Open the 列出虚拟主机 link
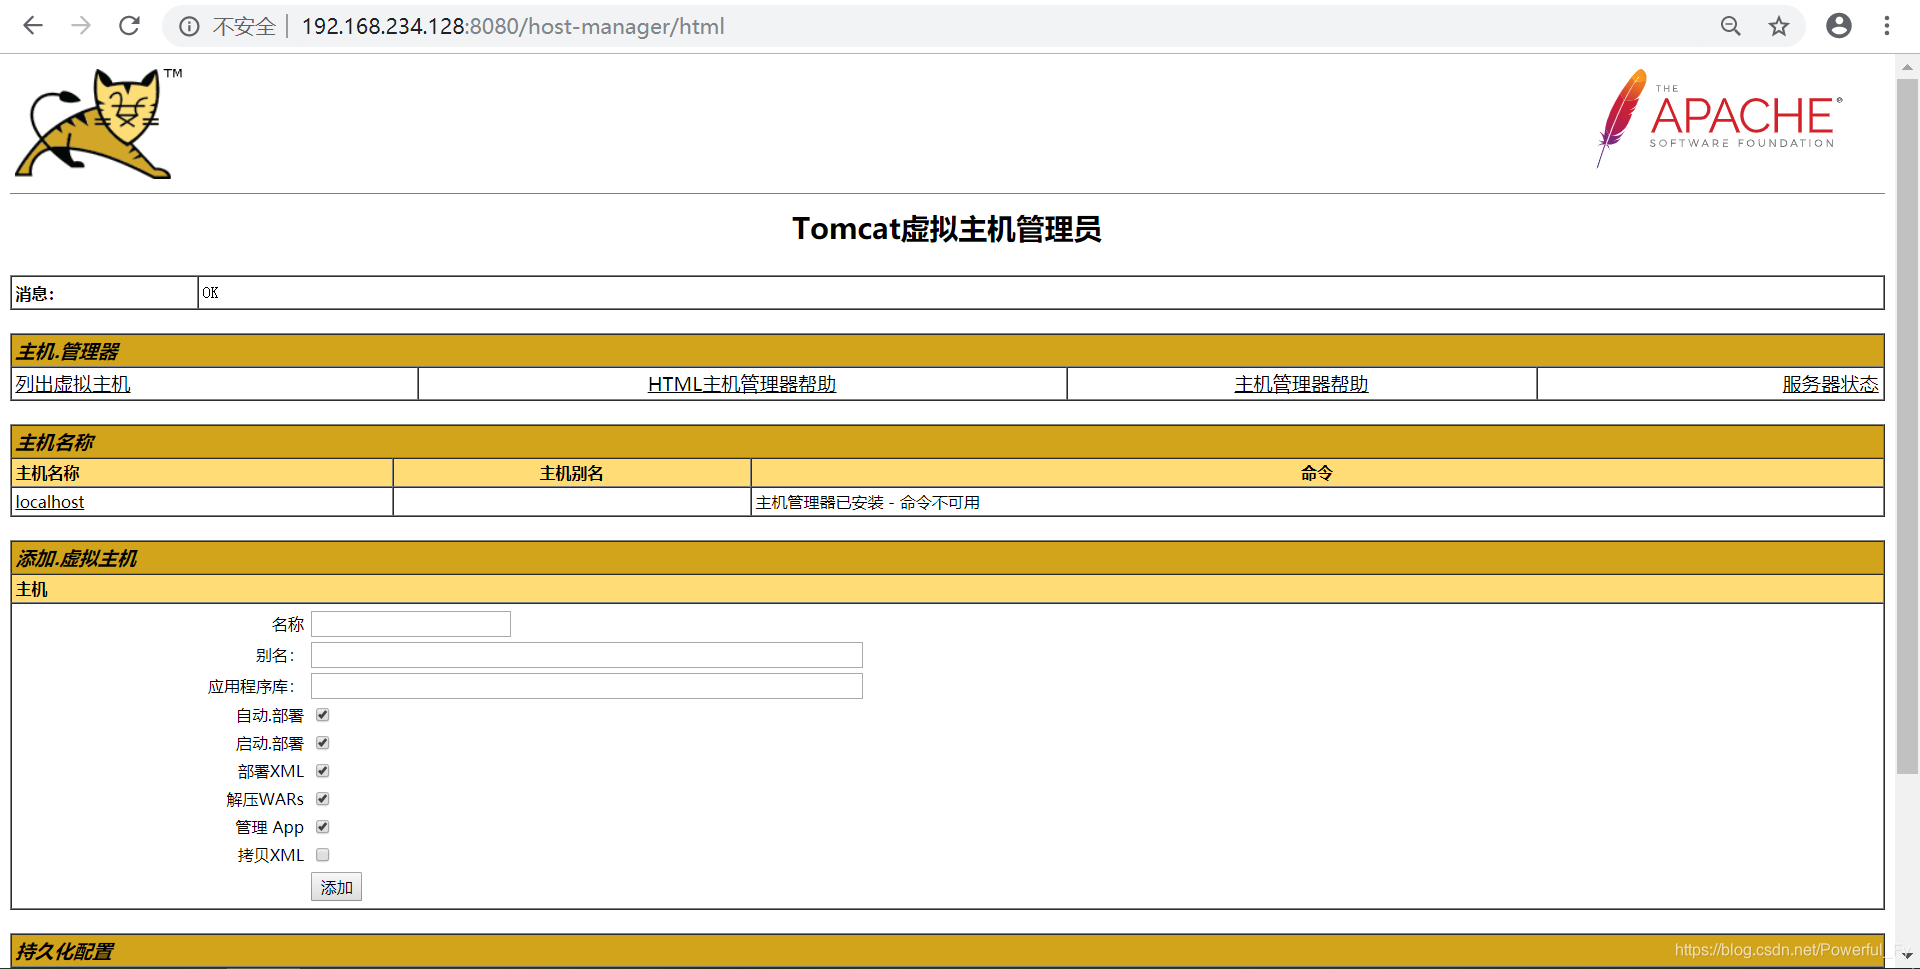Viewport: 1920px width, 969px height. point(73,384)
